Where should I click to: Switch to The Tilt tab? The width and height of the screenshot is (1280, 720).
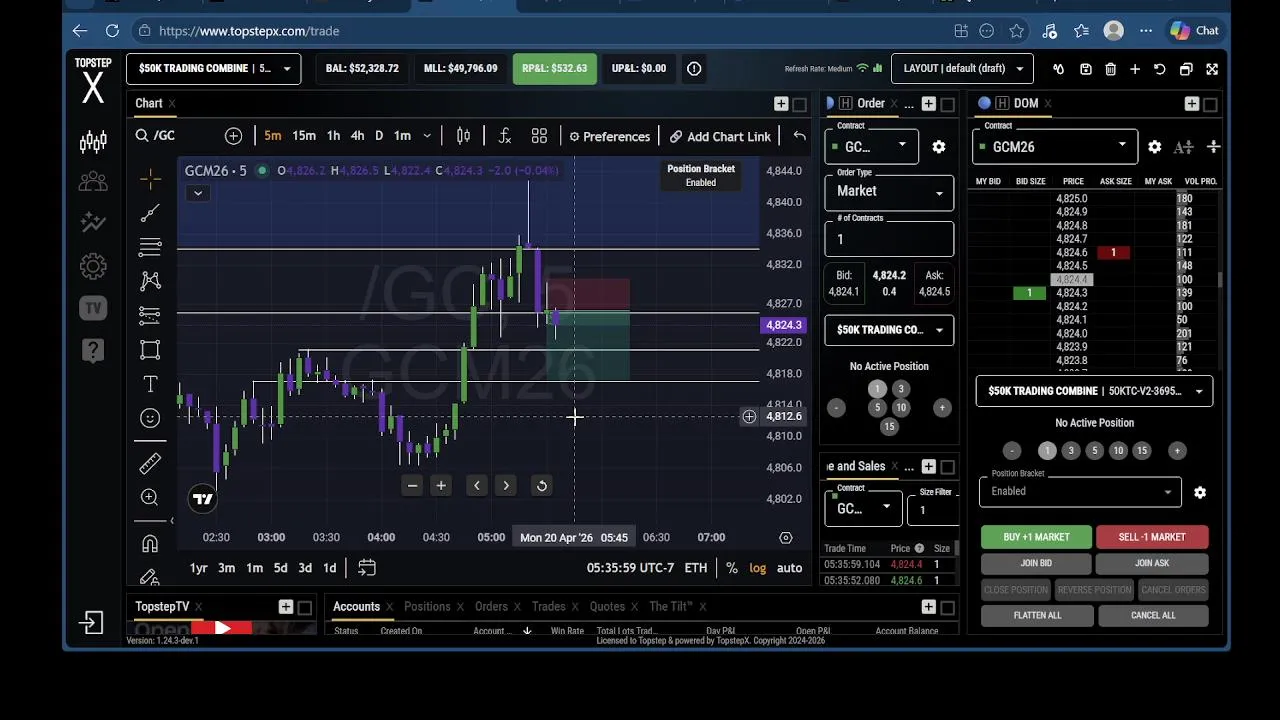670,607
